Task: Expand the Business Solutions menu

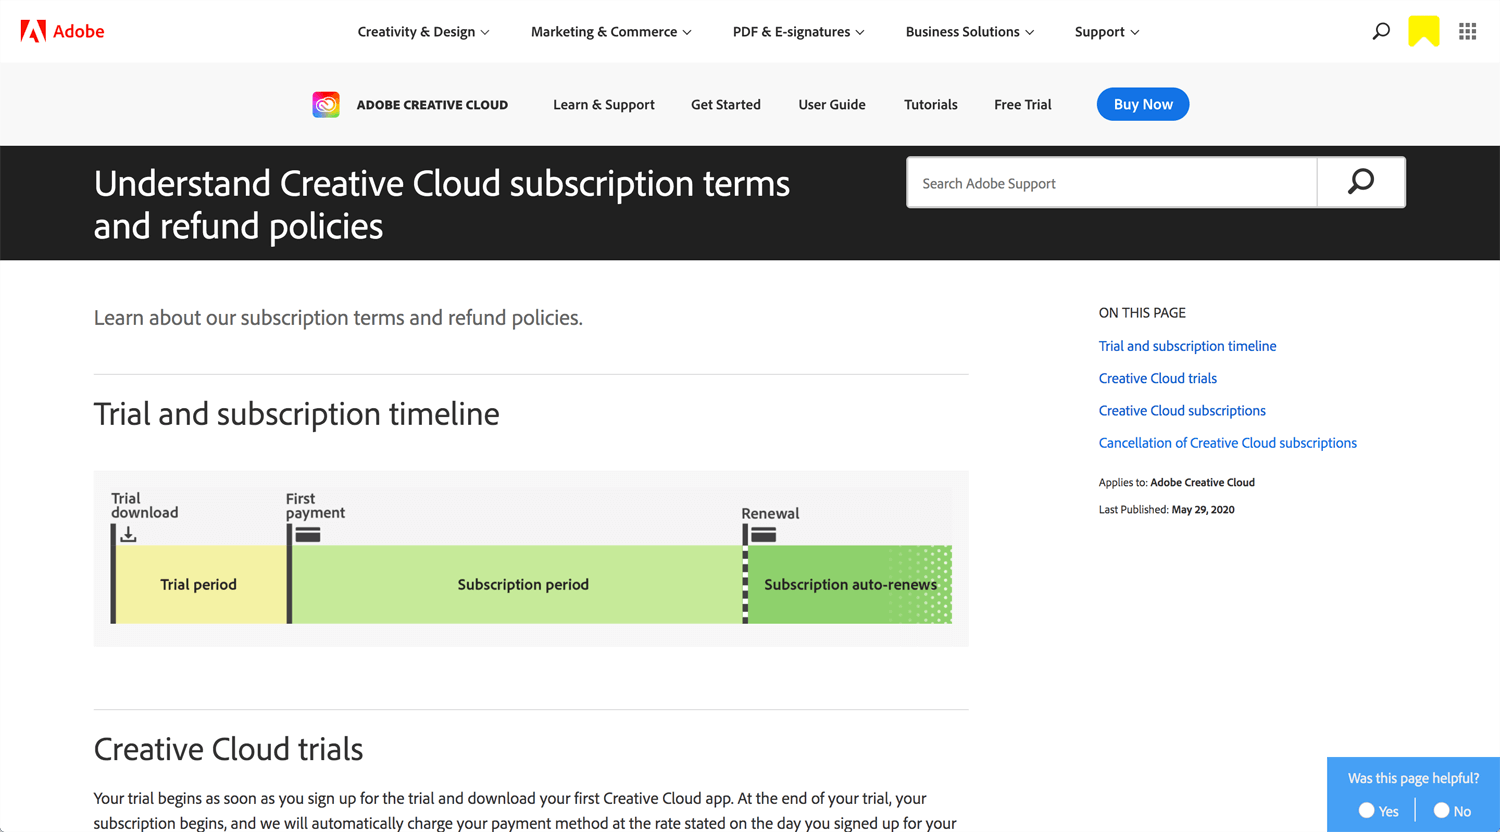Action: (x=970, y=32)
